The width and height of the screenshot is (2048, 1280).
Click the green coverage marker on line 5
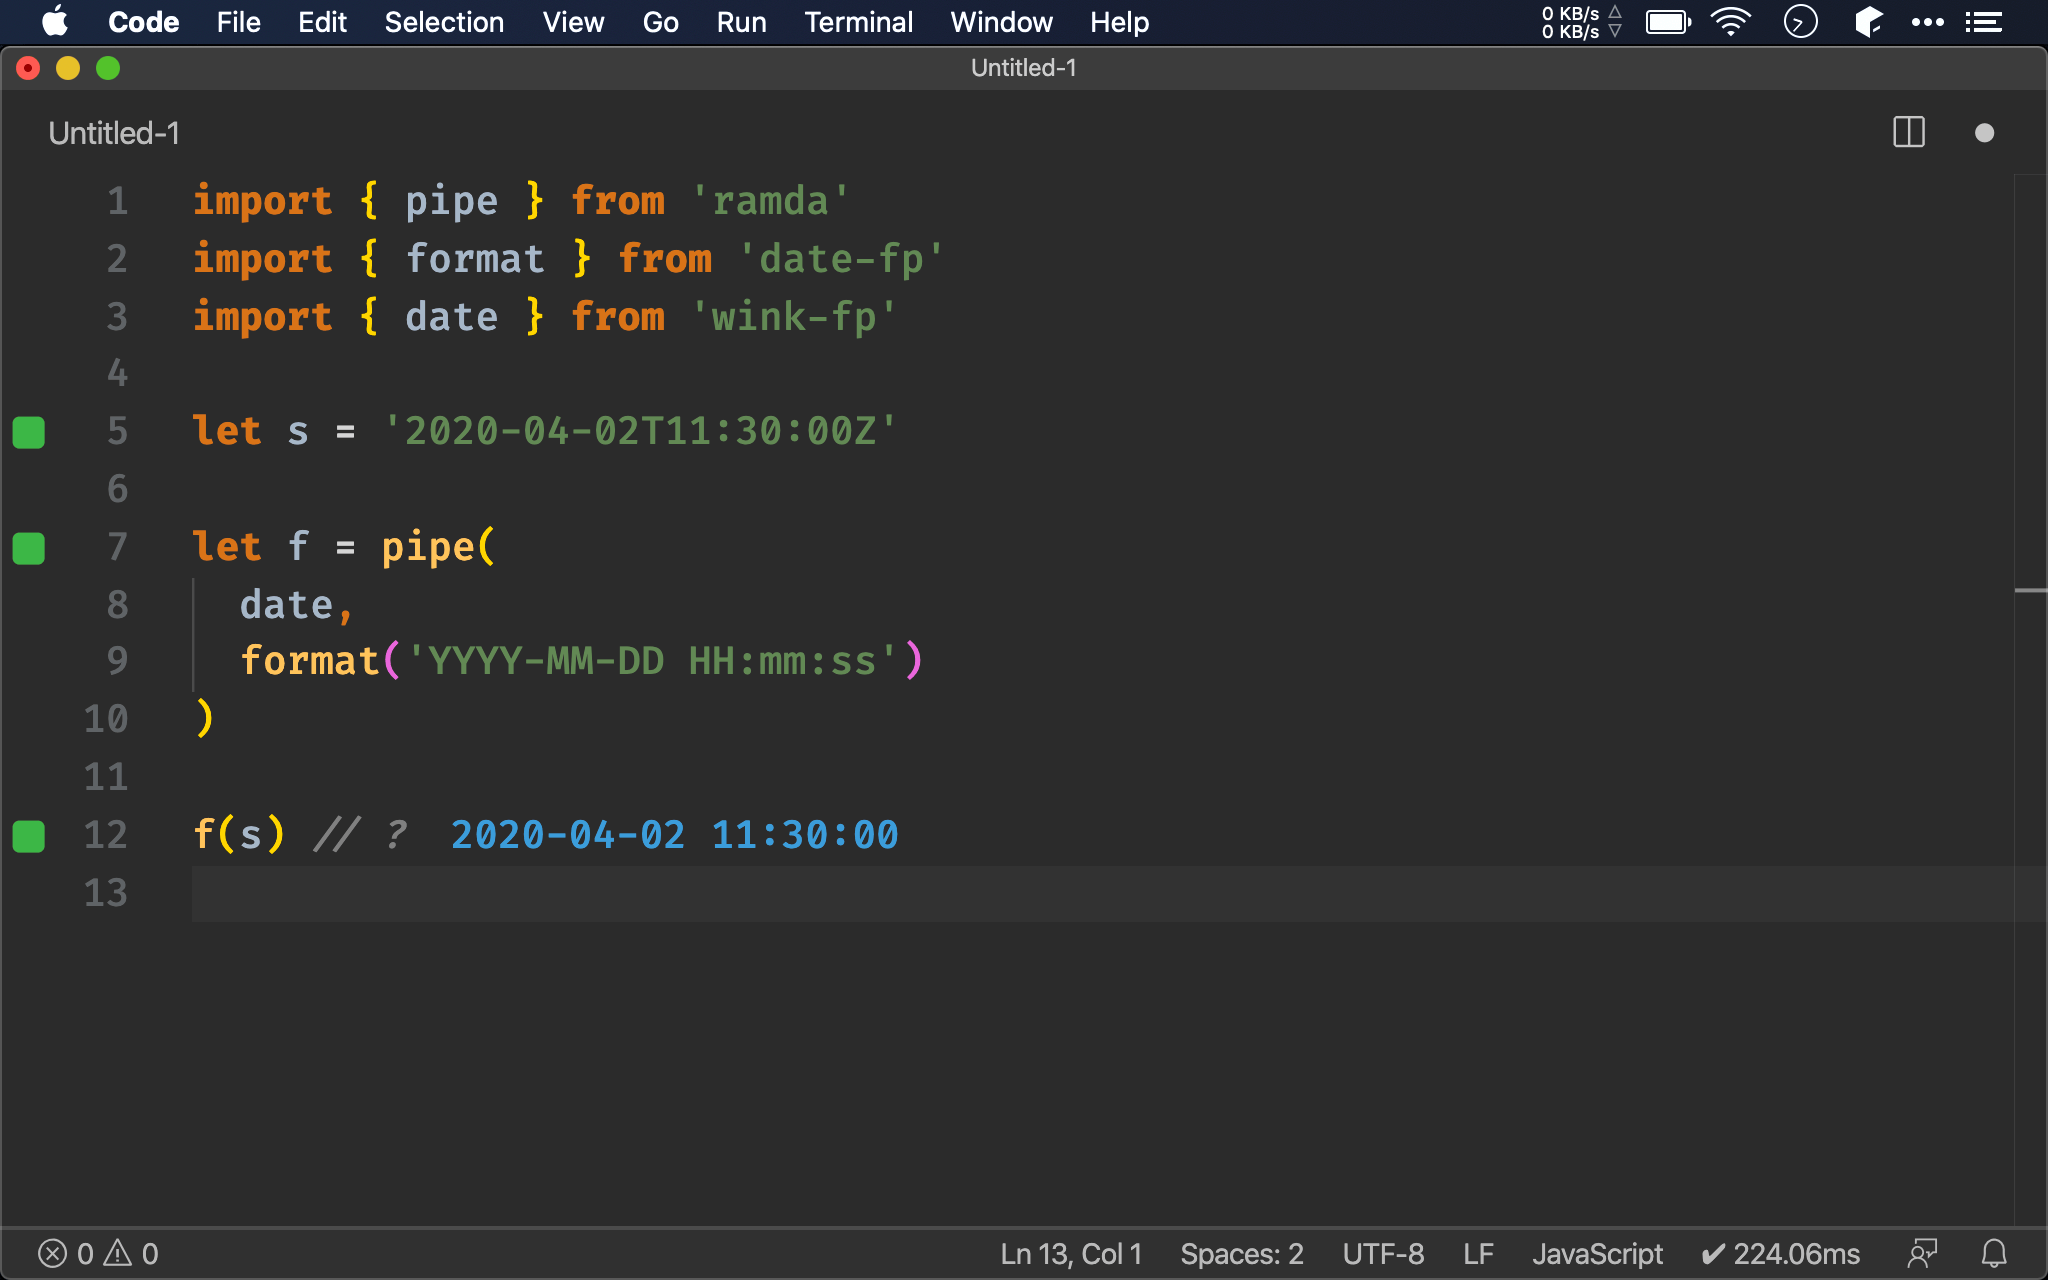[28, 432]
